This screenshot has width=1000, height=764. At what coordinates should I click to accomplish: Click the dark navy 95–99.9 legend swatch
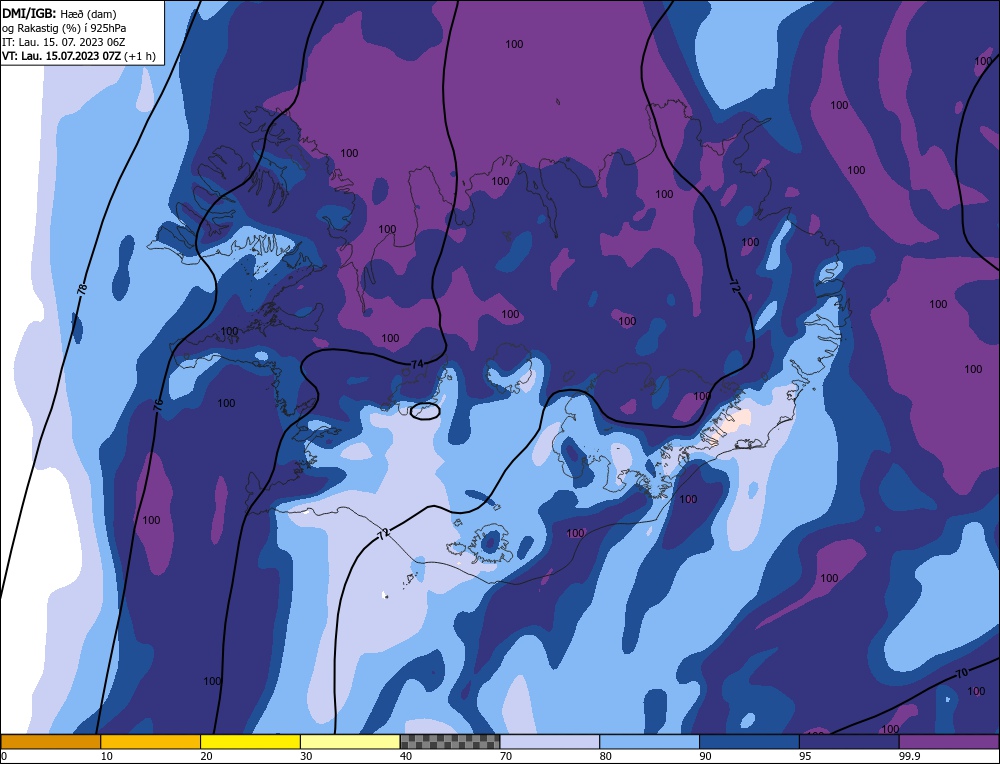coord(849,742)
